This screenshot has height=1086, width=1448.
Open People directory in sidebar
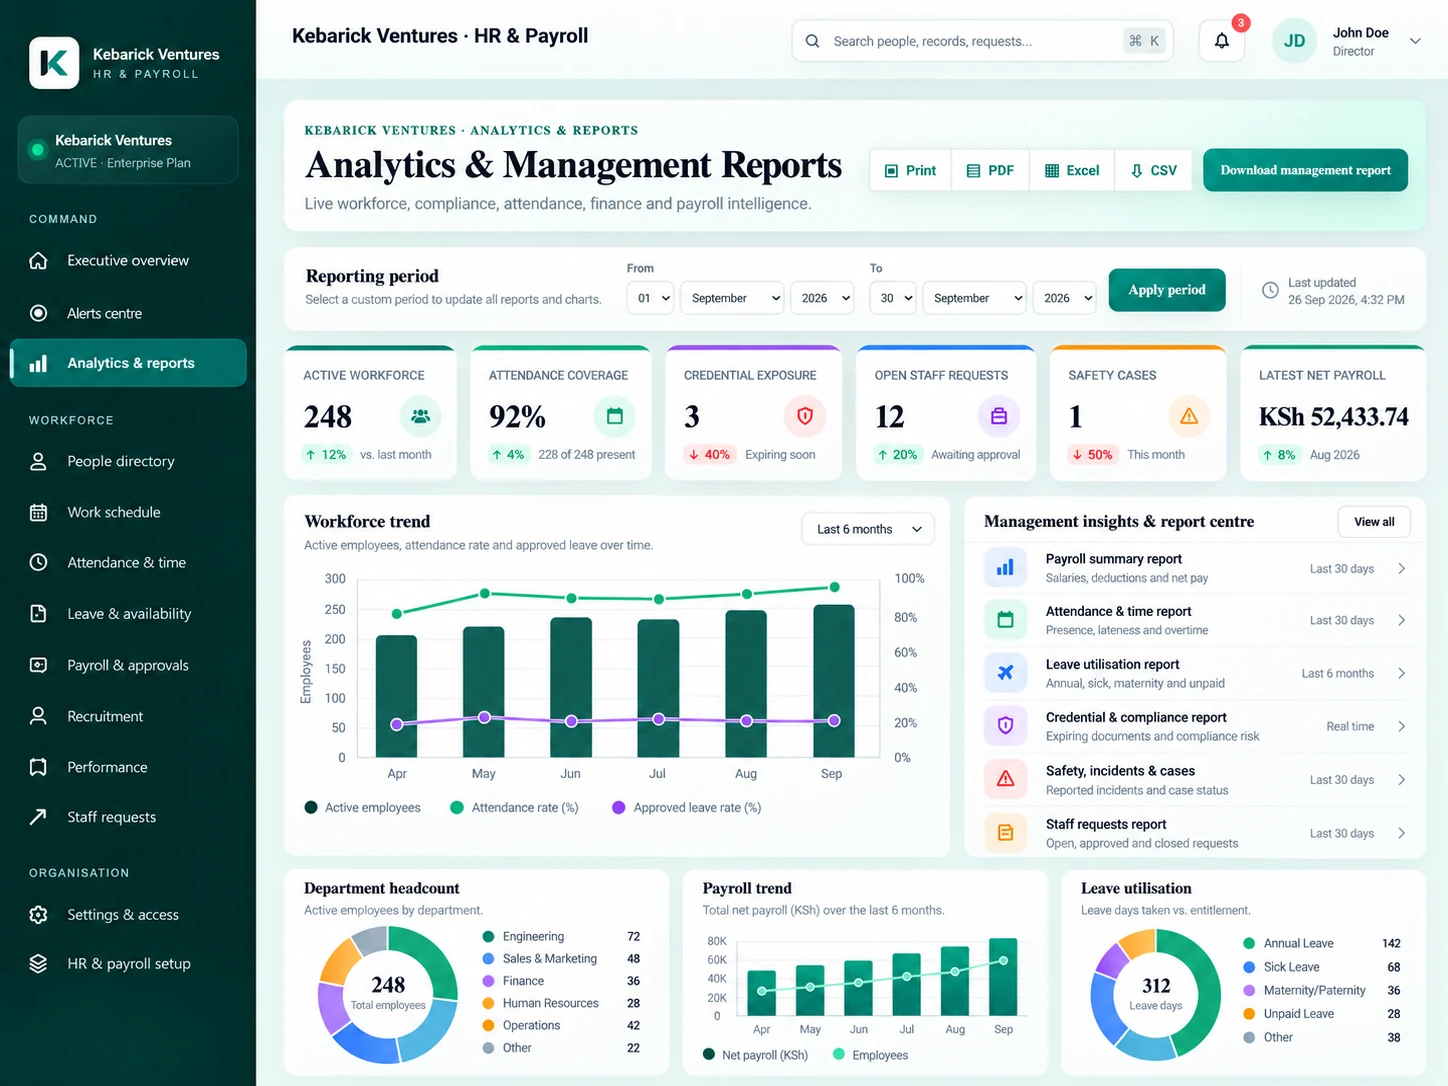click(x=128, y=461)
